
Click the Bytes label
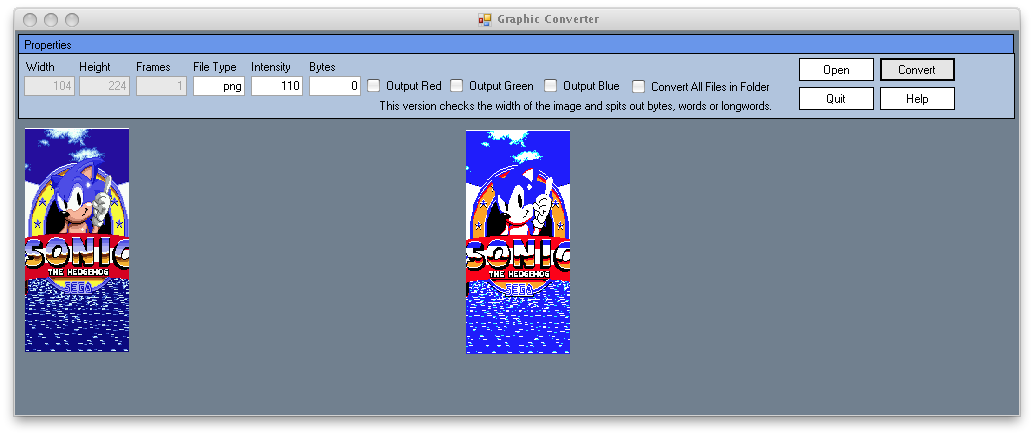(322, 67)
